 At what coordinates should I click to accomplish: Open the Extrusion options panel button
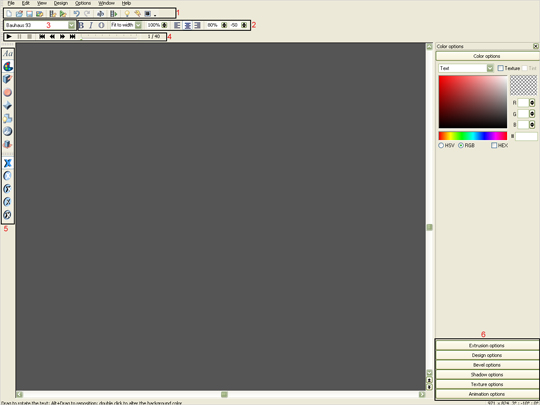click(x=487, y=345)
